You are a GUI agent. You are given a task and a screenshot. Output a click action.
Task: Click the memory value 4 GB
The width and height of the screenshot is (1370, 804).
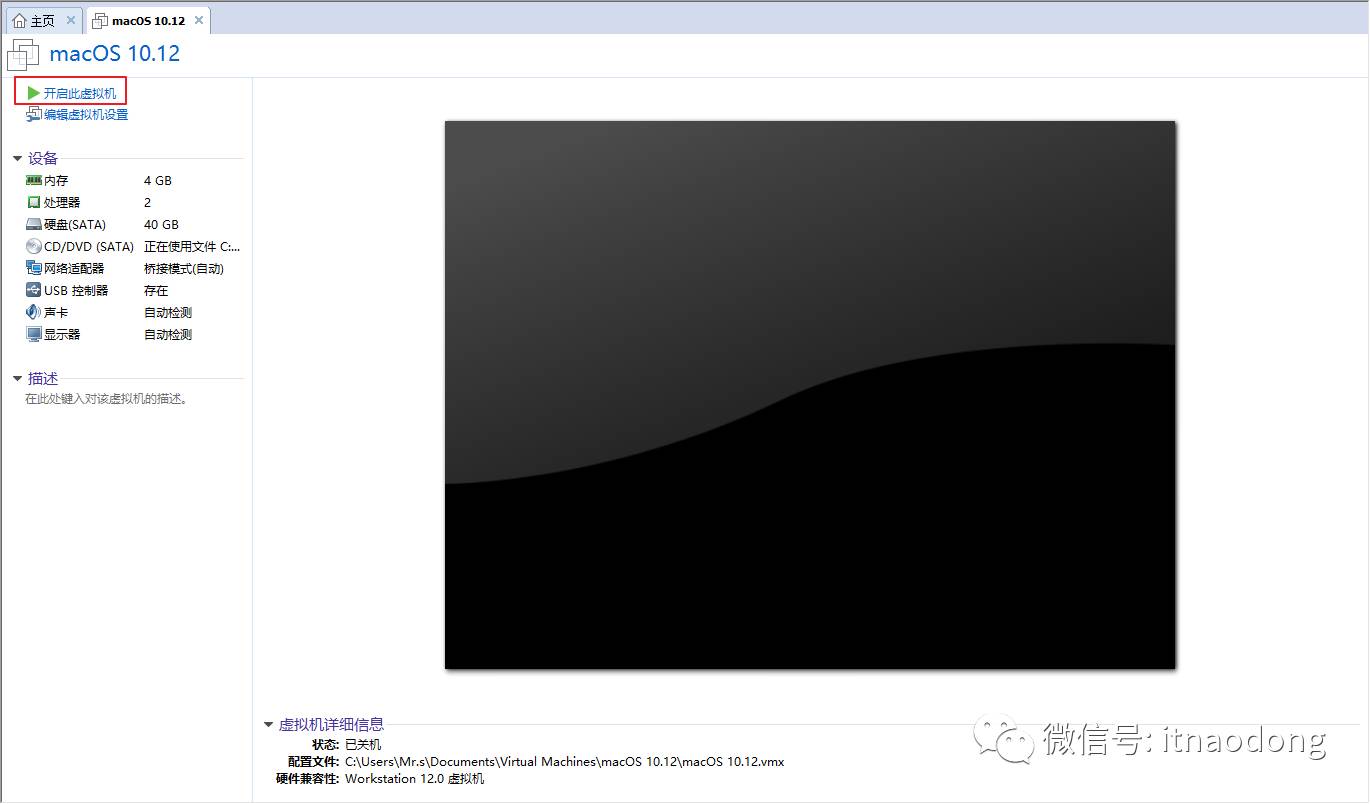point(158,181)
